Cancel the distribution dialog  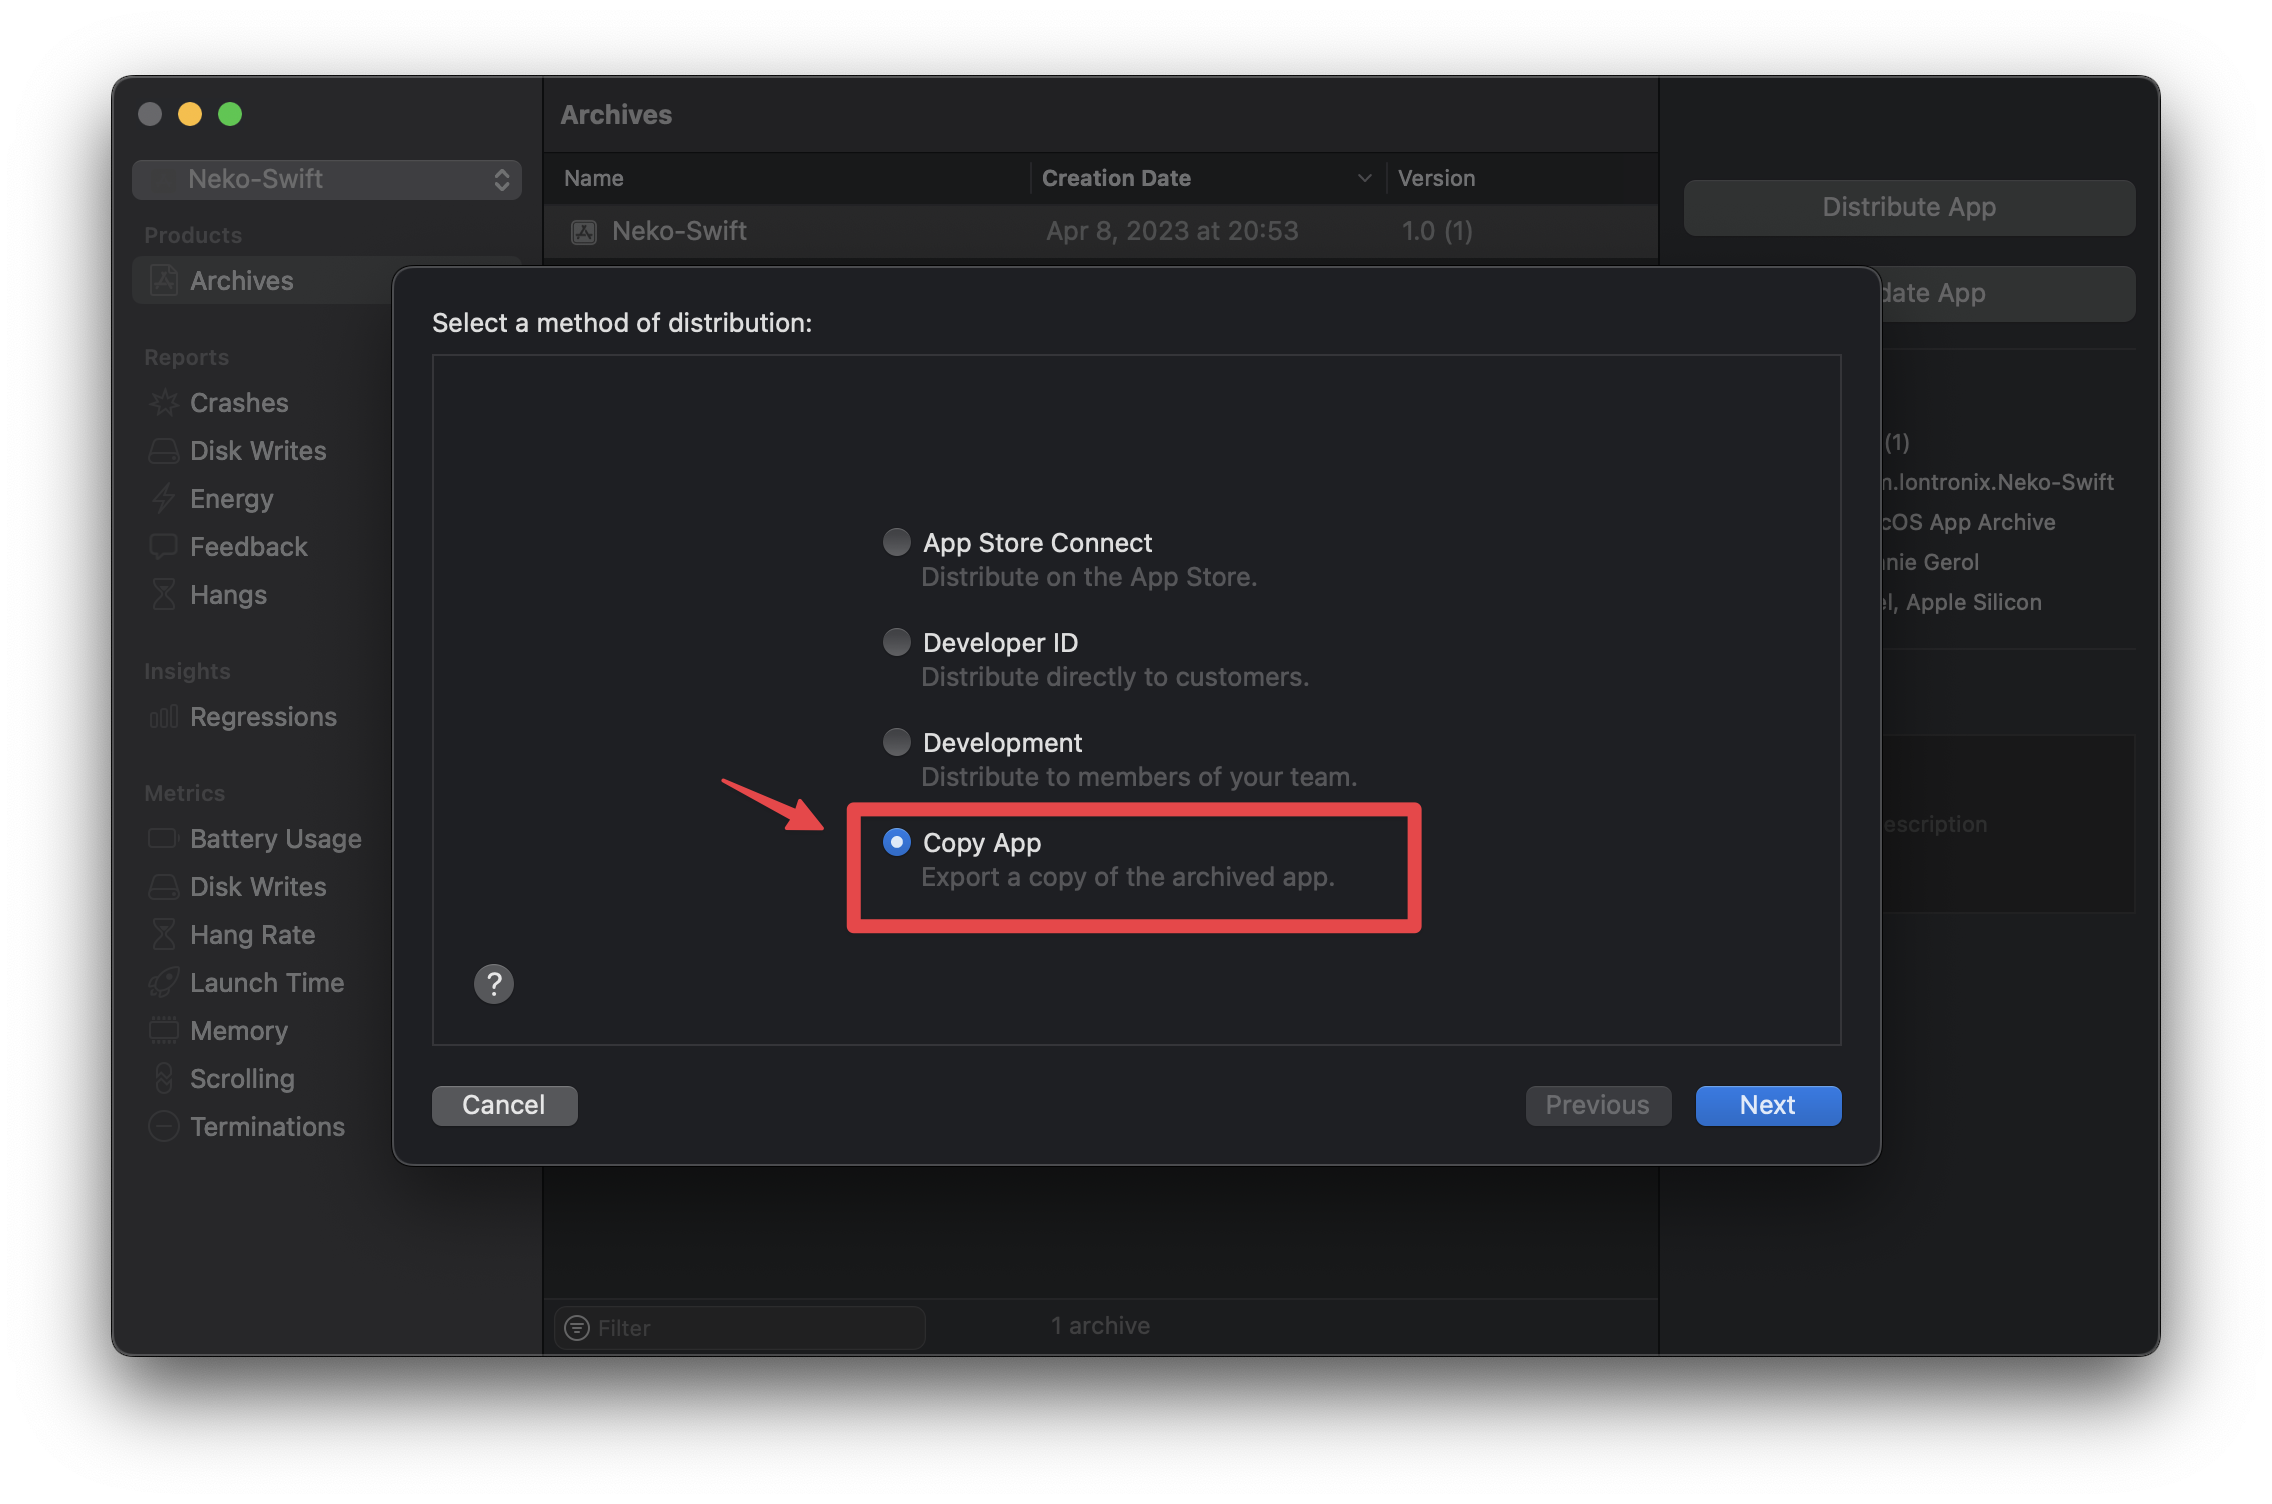coord(504,1105)
